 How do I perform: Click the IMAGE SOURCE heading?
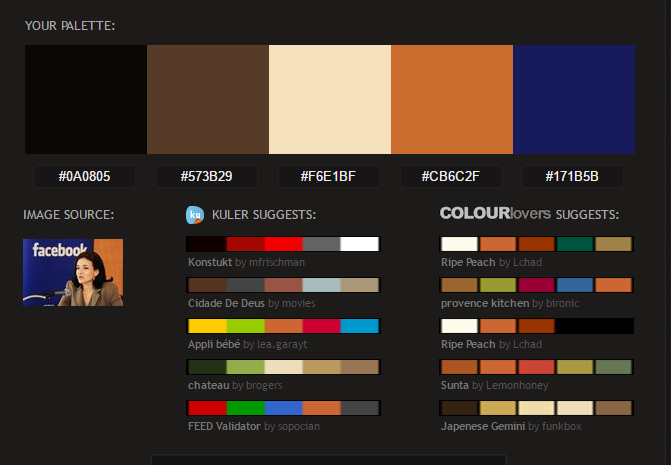tap(69, 215)
